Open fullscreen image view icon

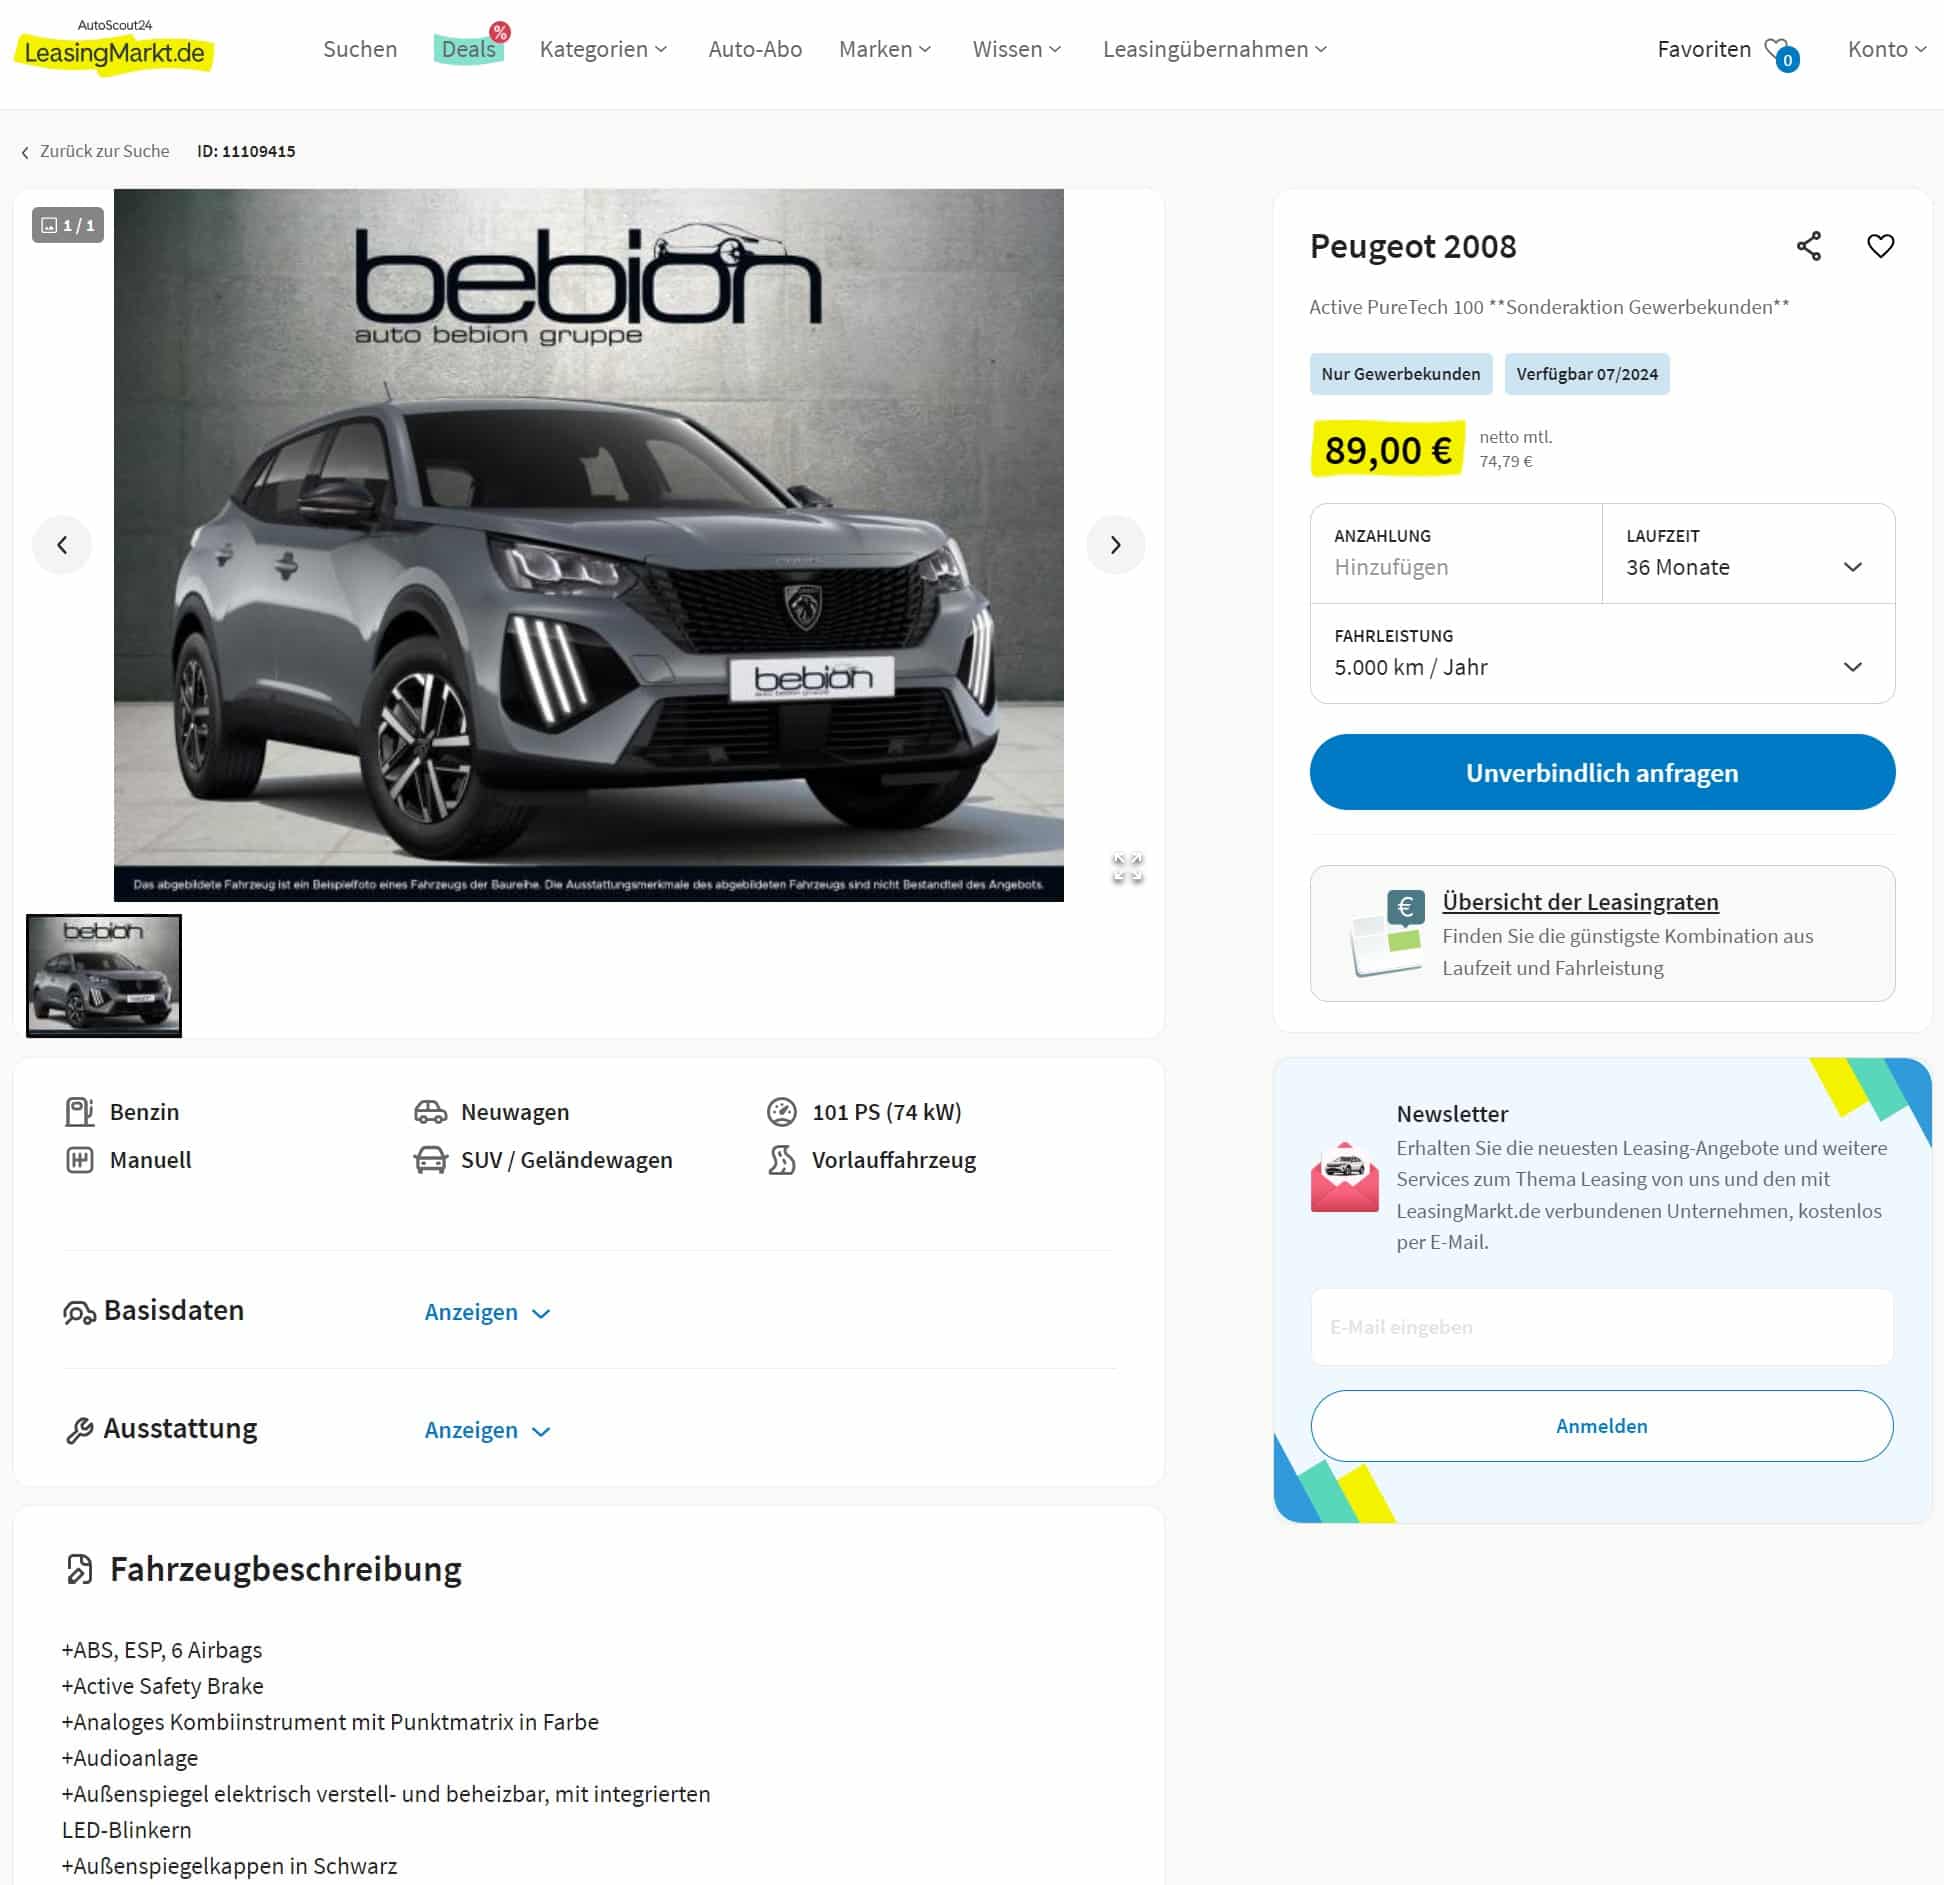1127,868
